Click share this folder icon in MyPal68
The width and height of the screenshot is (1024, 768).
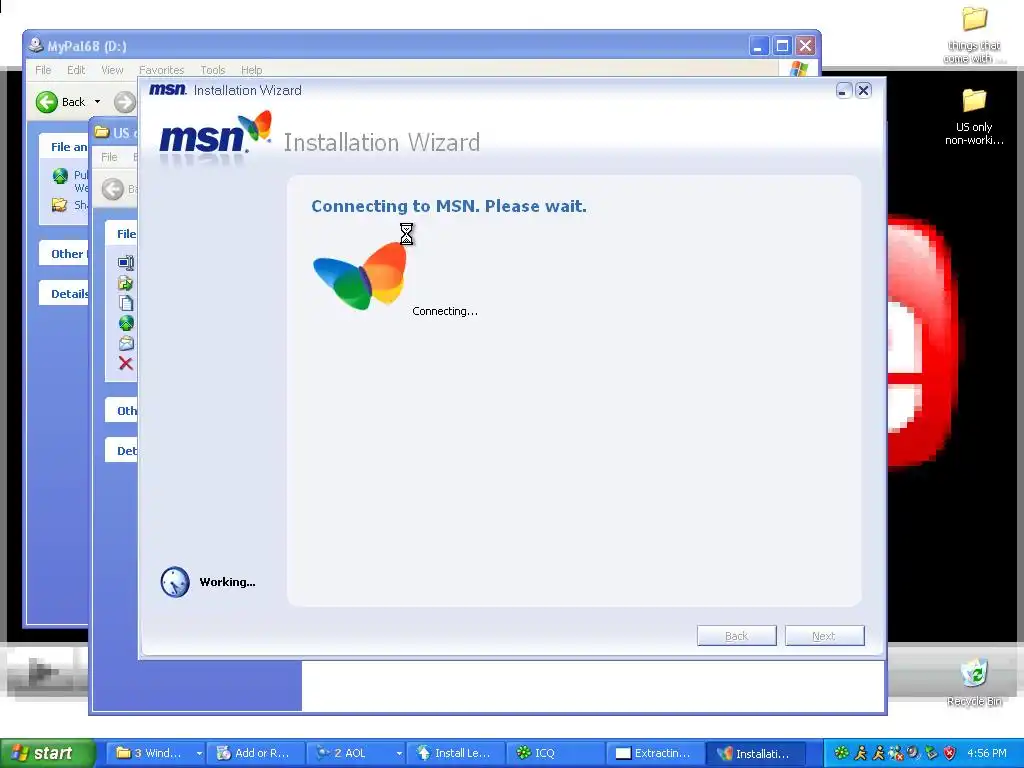tap(59, 204)
